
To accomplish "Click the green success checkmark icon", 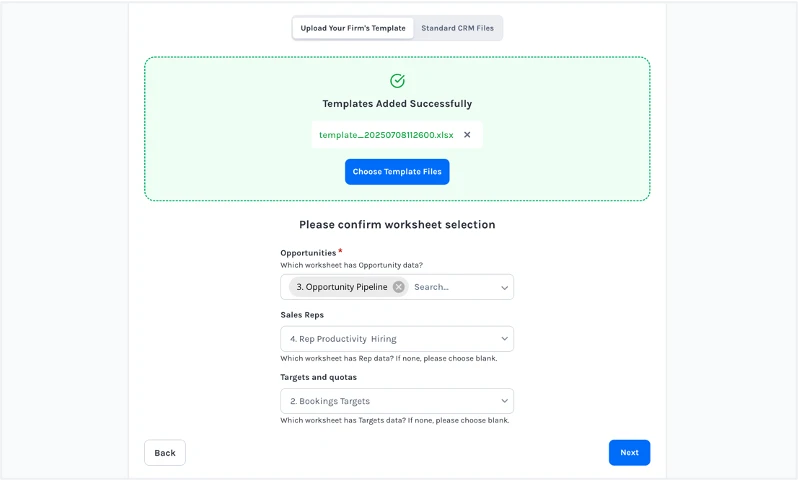I will 397,81.
